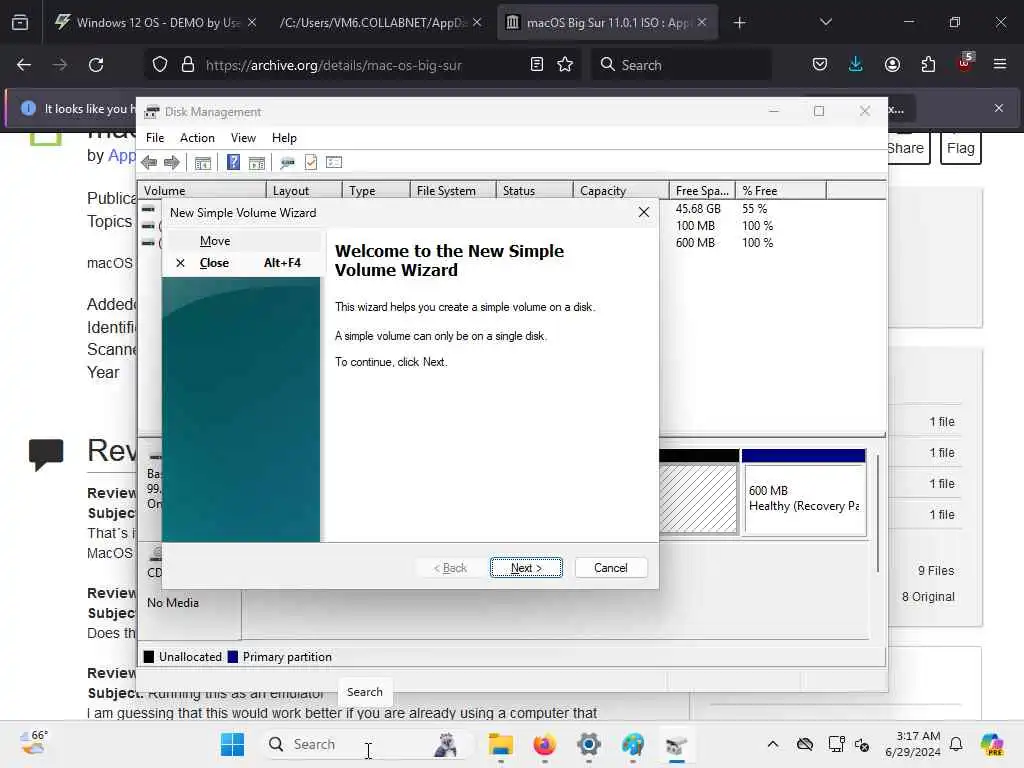Show hidden system tray icons
Image resolution: width=1024 pixels, height=768 pixels.
pyautogui.click(x=773, y=744)
